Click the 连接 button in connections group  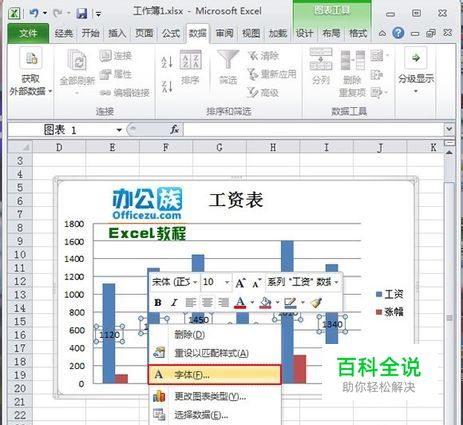[116, 56]
